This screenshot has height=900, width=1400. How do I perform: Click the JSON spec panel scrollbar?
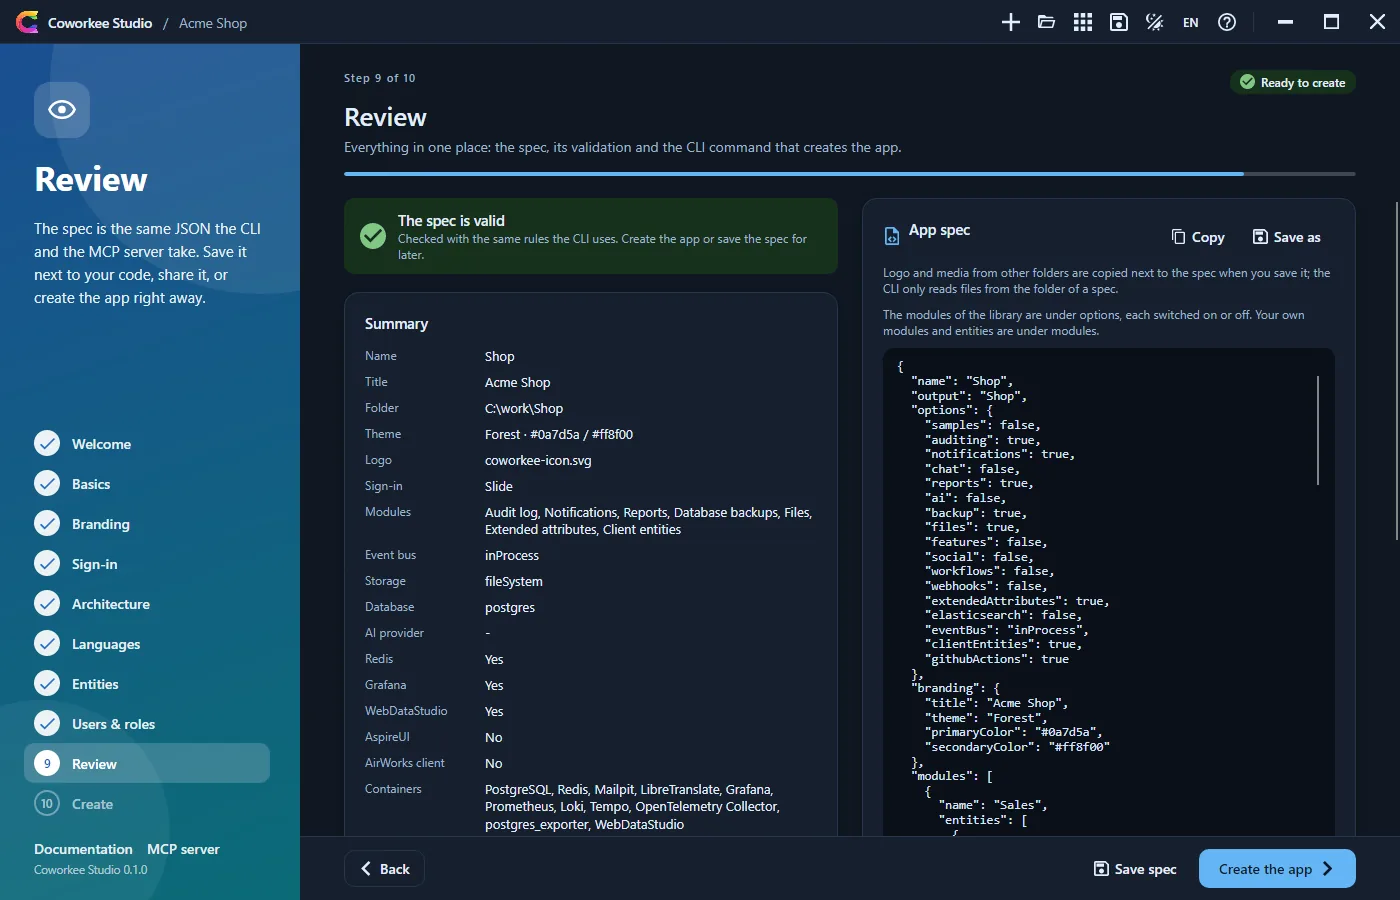coord(1318,430)
